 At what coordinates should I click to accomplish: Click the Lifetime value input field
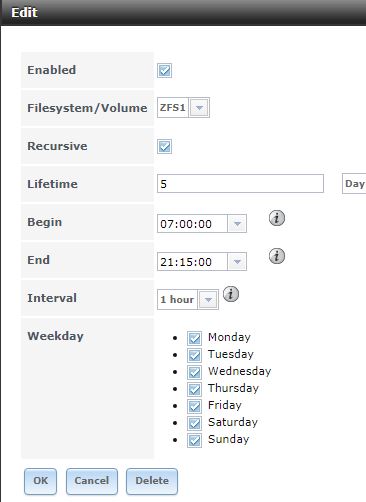click(240, 184)
